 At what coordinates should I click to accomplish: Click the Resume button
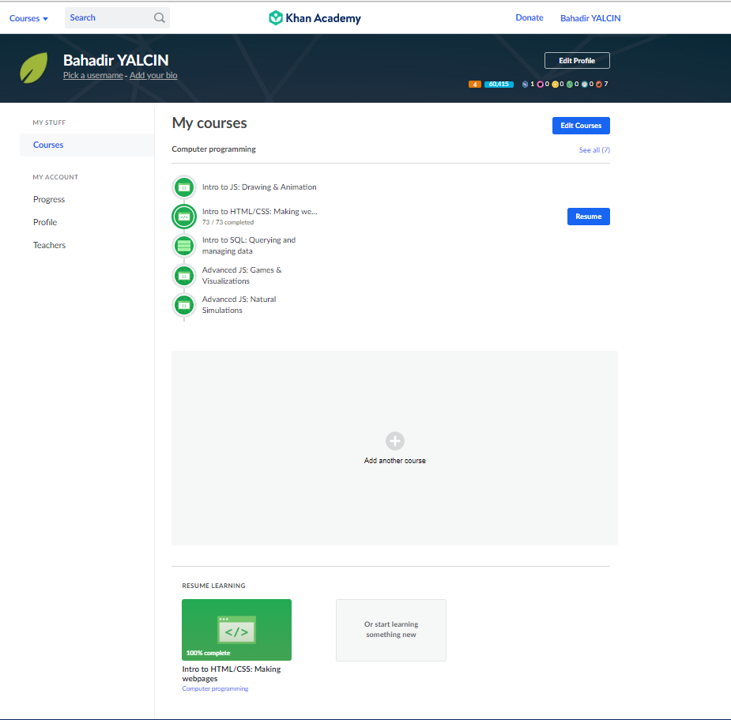588,216
